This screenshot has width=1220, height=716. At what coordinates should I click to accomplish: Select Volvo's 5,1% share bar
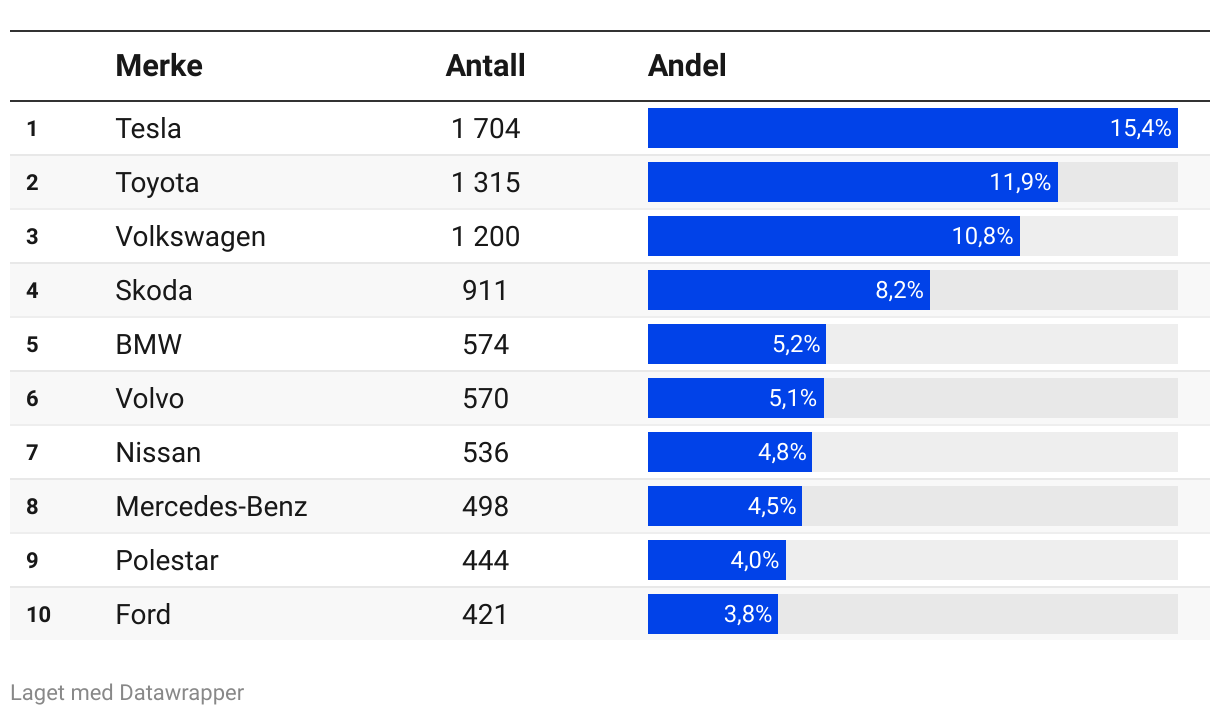[x=736, y=398]
